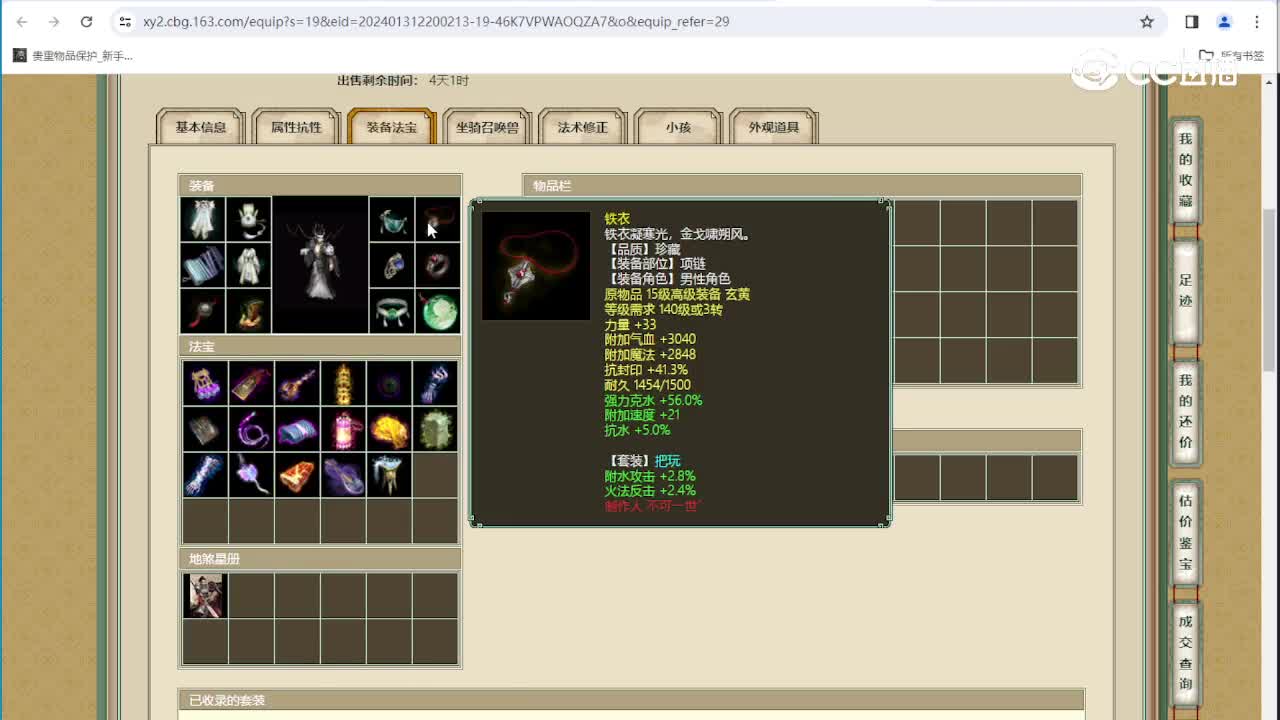Viewport: 1280px width, 720px height.
Task: View site information icon in address bar
Action: coord(125,21)
